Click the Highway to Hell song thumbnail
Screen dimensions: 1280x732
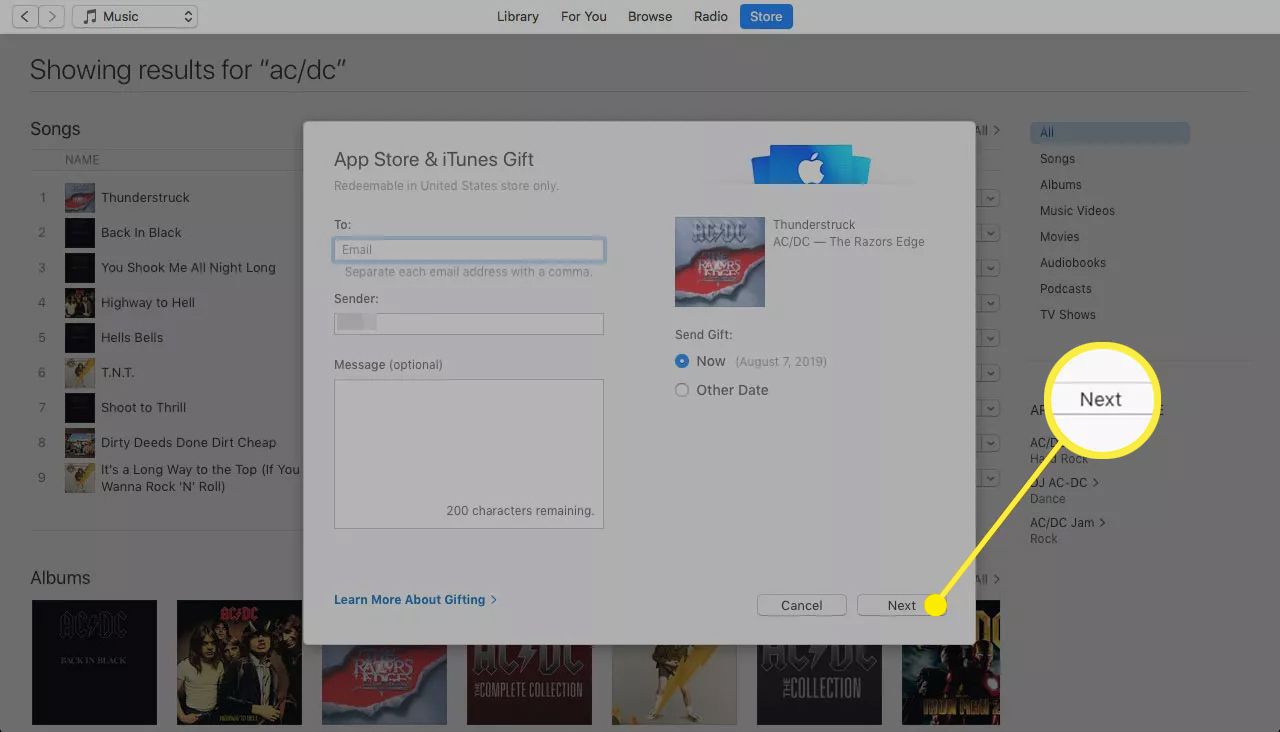[x=80, y=302]
